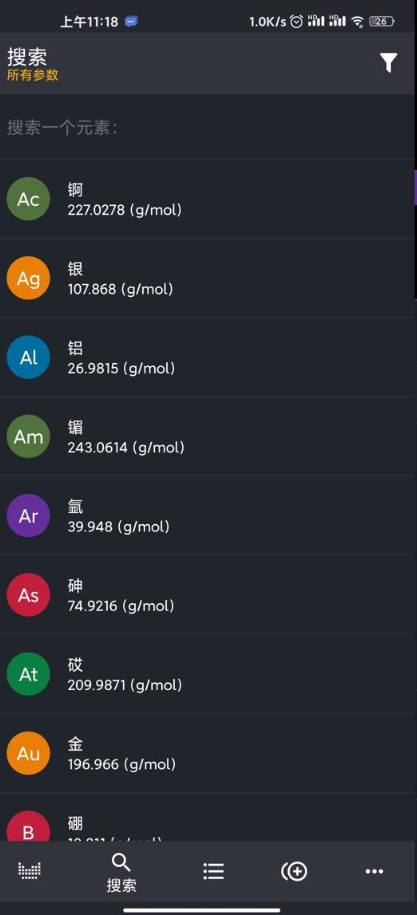Select the 搜索 tab in bottom bar

click(121, 872)
